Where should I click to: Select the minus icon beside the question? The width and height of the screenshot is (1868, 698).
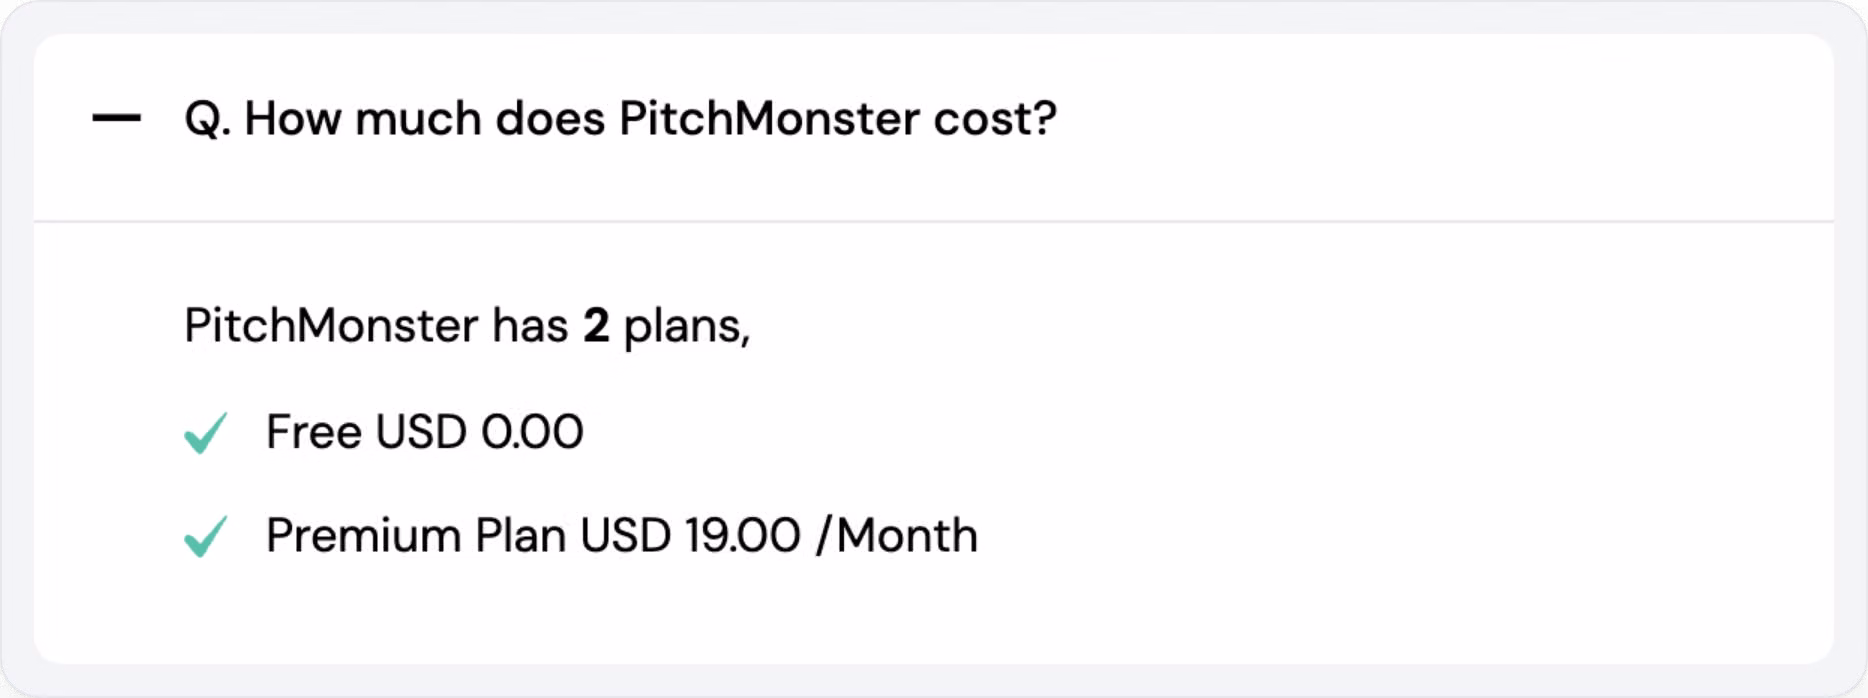(115, 118)
